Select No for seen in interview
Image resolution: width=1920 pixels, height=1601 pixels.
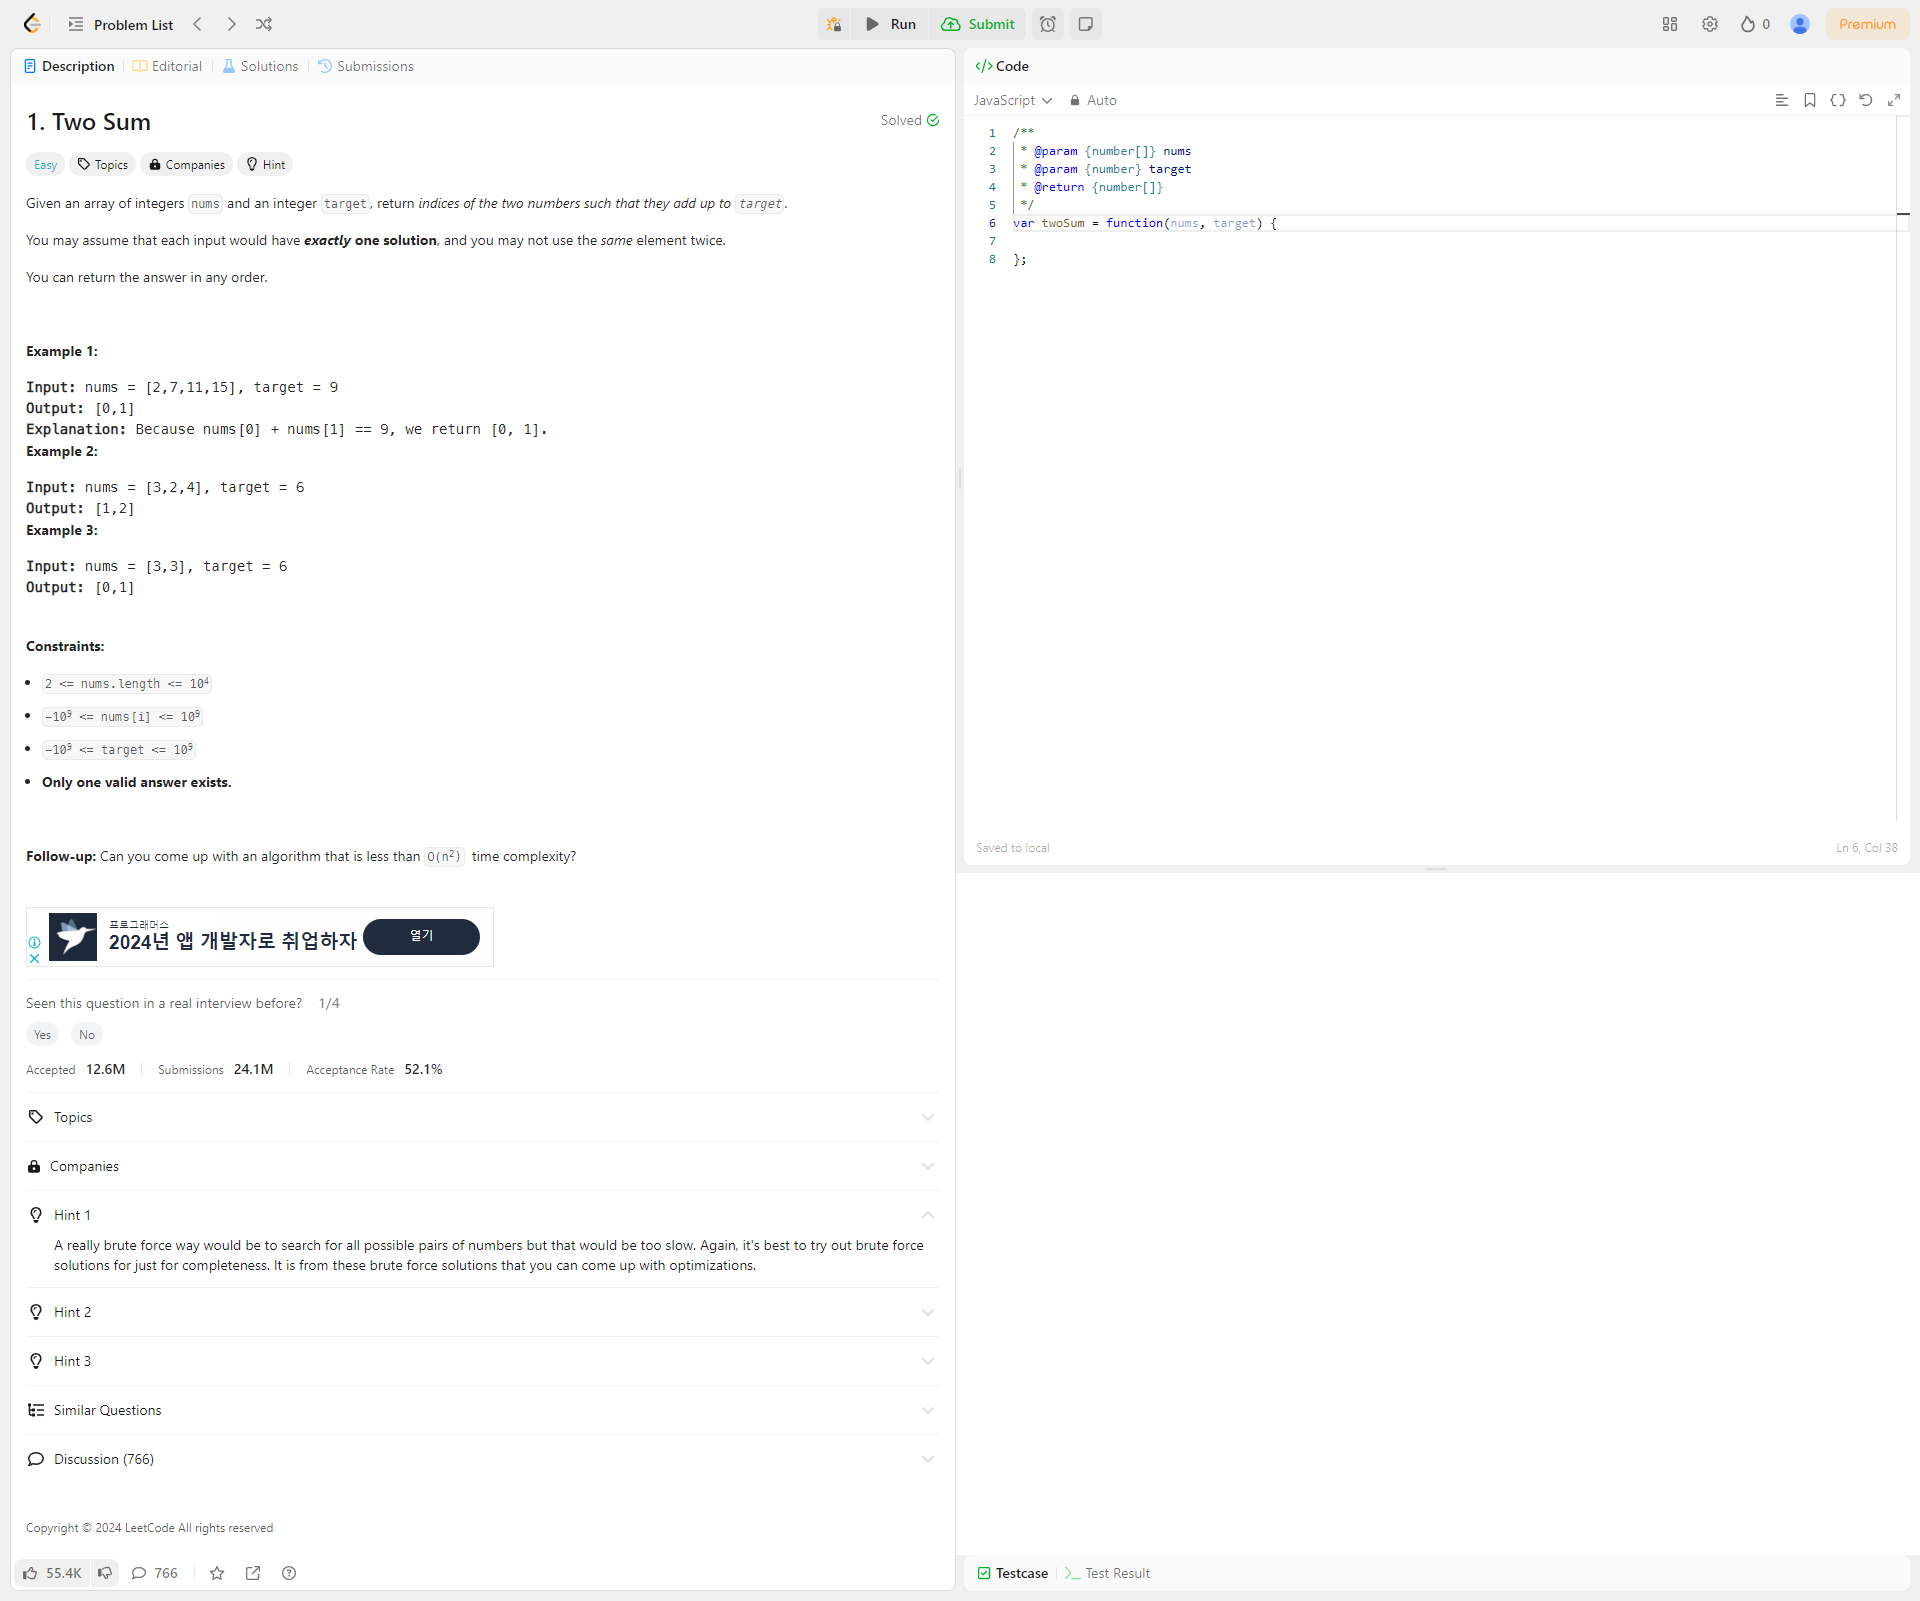point(87,1035)
